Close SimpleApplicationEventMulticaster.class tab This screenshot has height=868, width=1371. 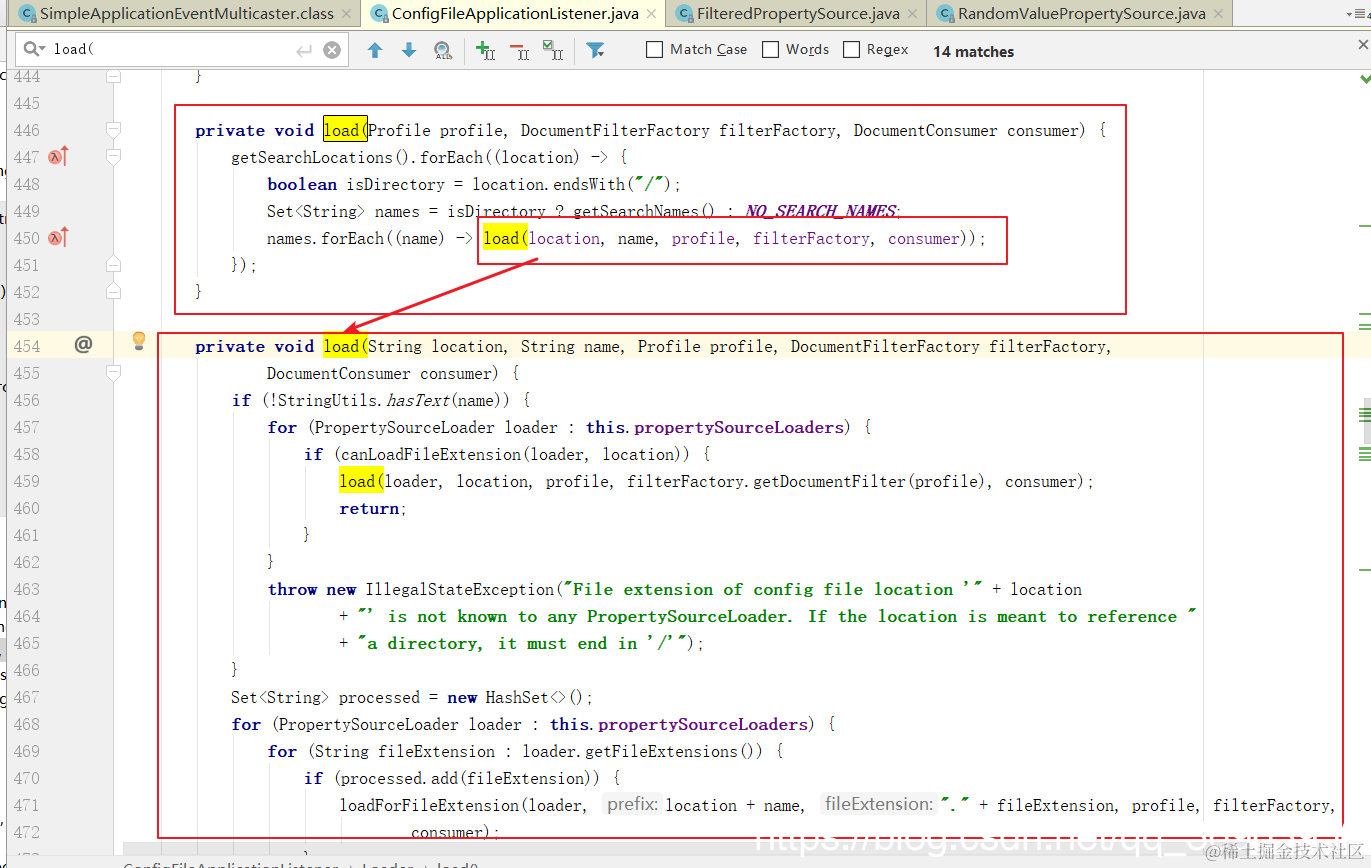[x=346, y=14]
